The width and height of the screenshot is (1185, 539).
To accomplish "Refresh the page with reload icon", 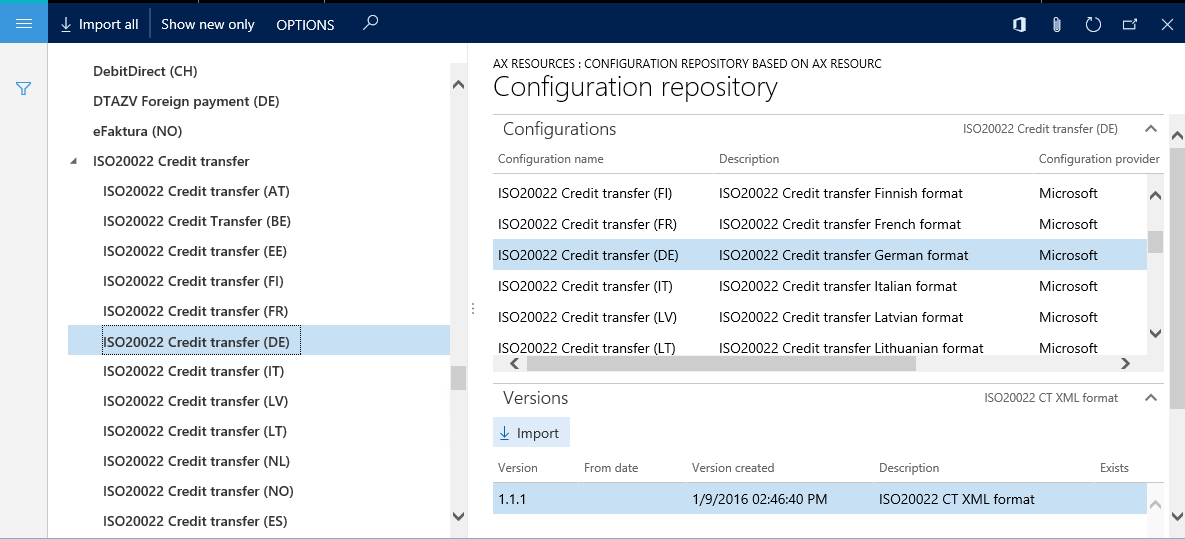I will 1093,24.
